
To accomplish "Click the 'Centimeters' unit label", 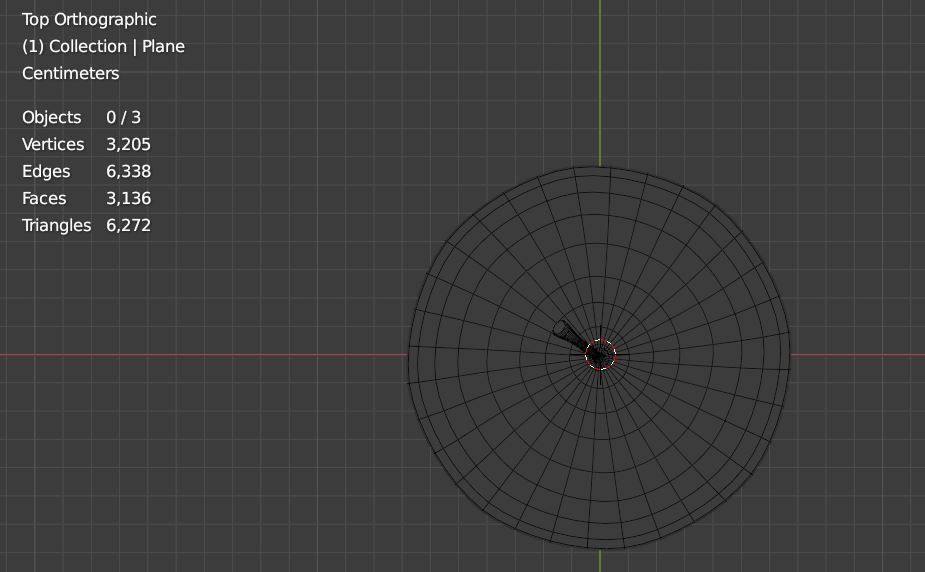I will coord(71,73).
